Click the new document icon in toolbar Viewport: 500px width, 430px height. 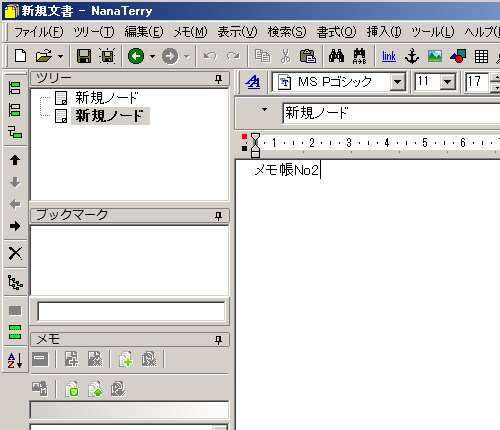click(x=21, y=56)
